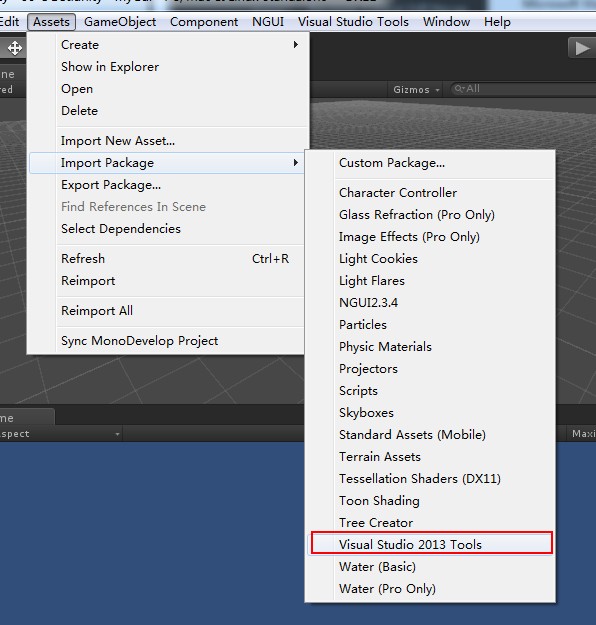The height and width of the screenshot is (625, 596).
Task: Import the Physic Materials package
Action: pos(431,347)
